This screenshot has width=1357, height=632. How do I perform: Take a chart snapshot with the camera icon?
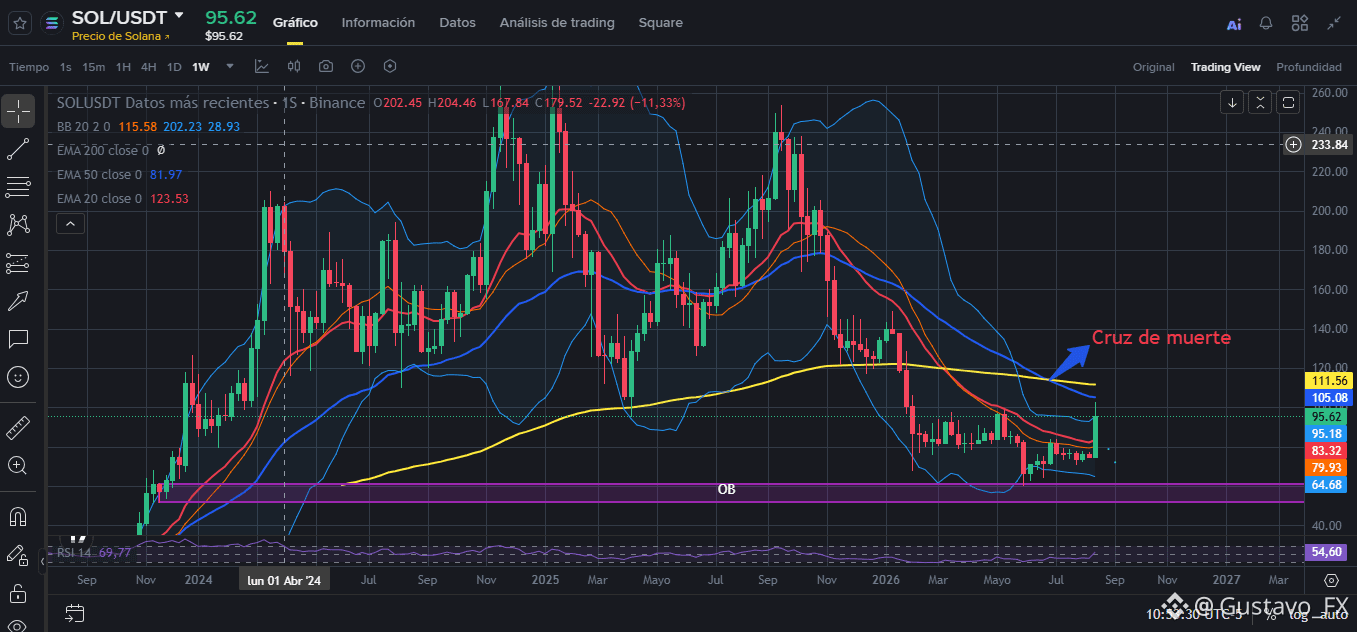326,67
